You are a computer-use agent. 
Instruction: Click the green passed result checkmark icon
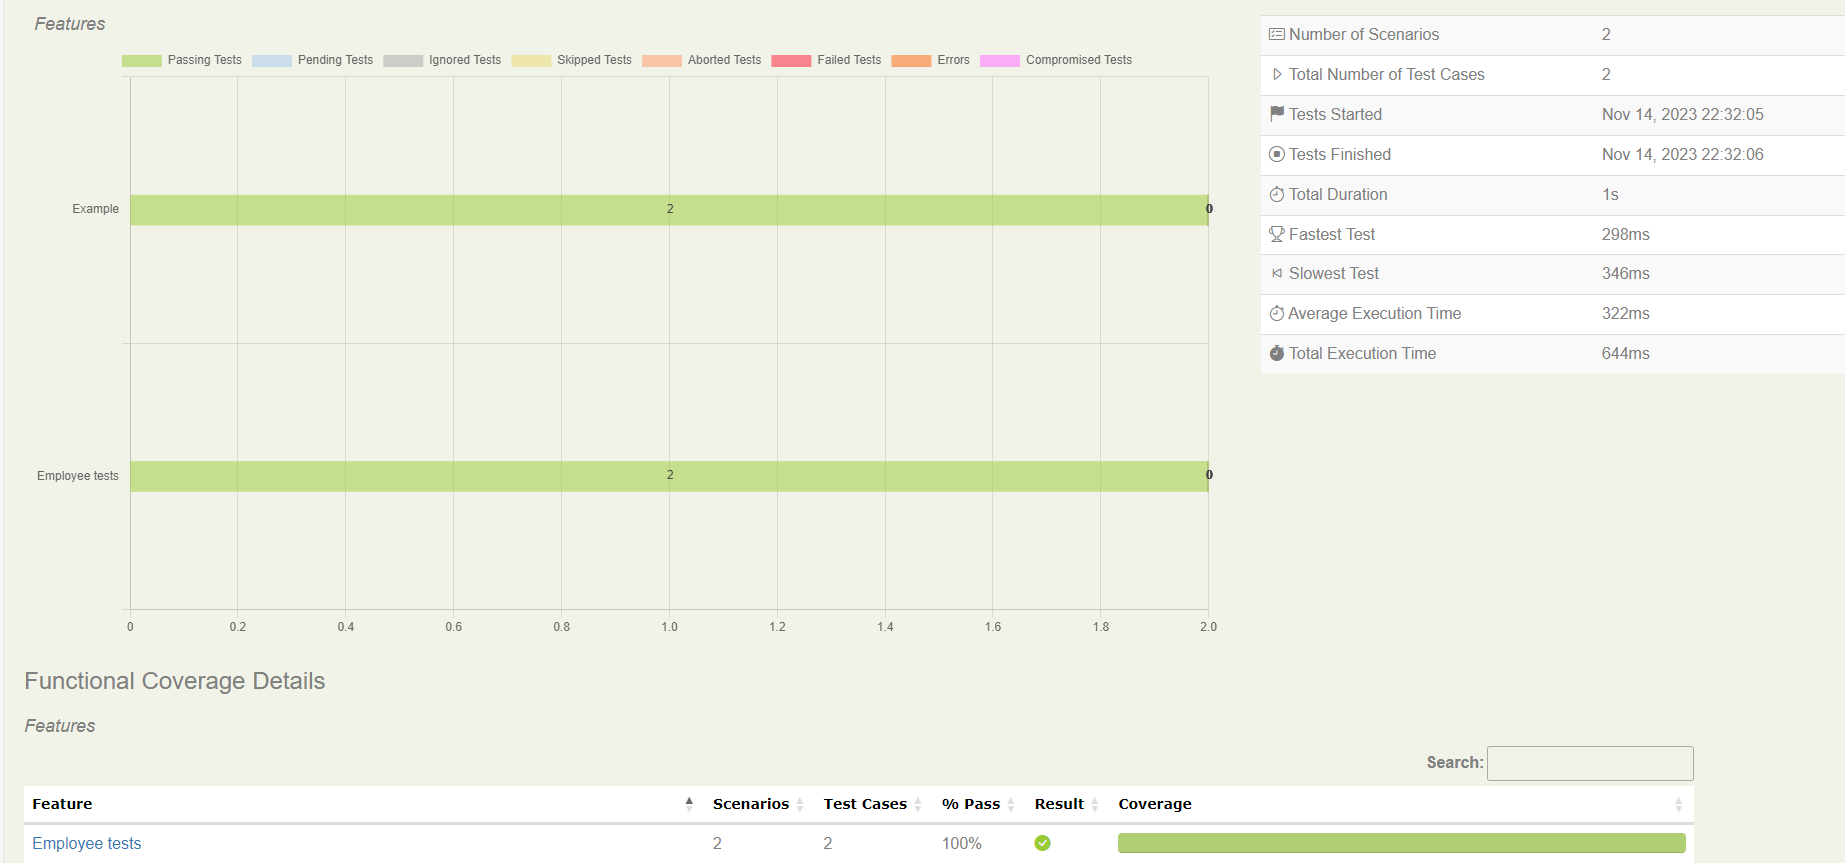pyautogui.click(x=1042, y=843)
